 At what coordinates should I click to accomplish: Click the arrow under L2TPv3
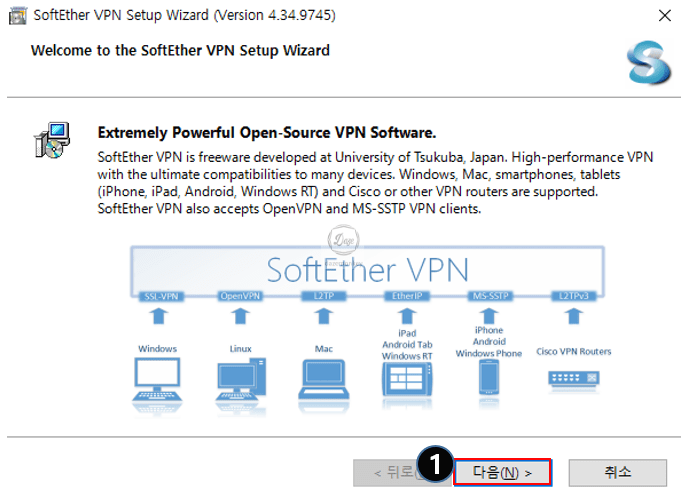(x=574, y=316)
